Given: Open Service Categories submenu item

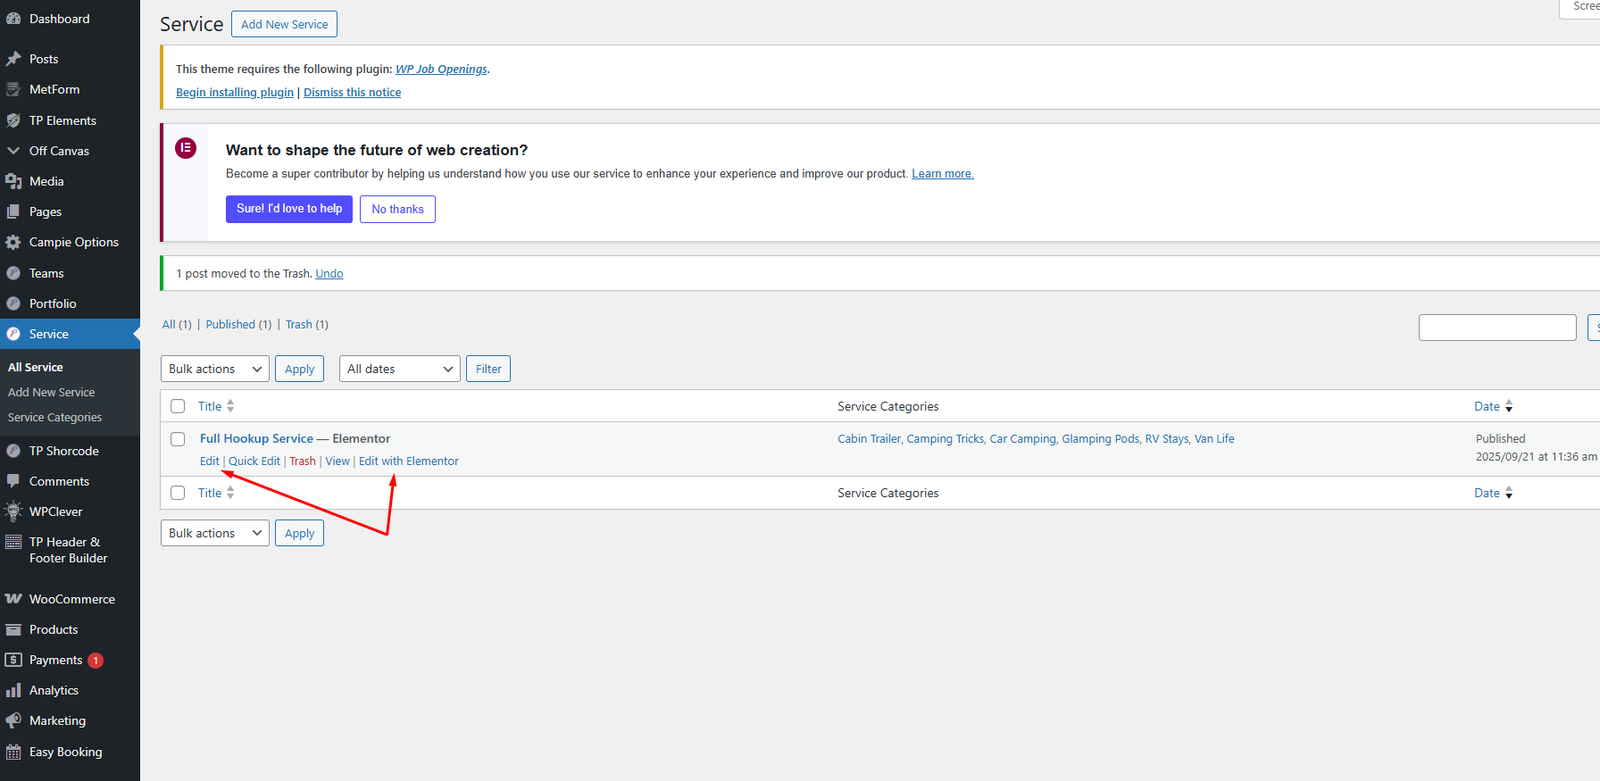Looking at the screenshot, I should coord(55,418).
